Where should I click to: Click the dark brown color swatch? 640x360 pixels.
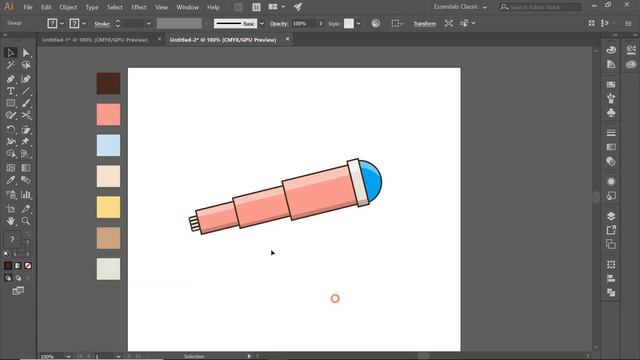tap(108, 84)
